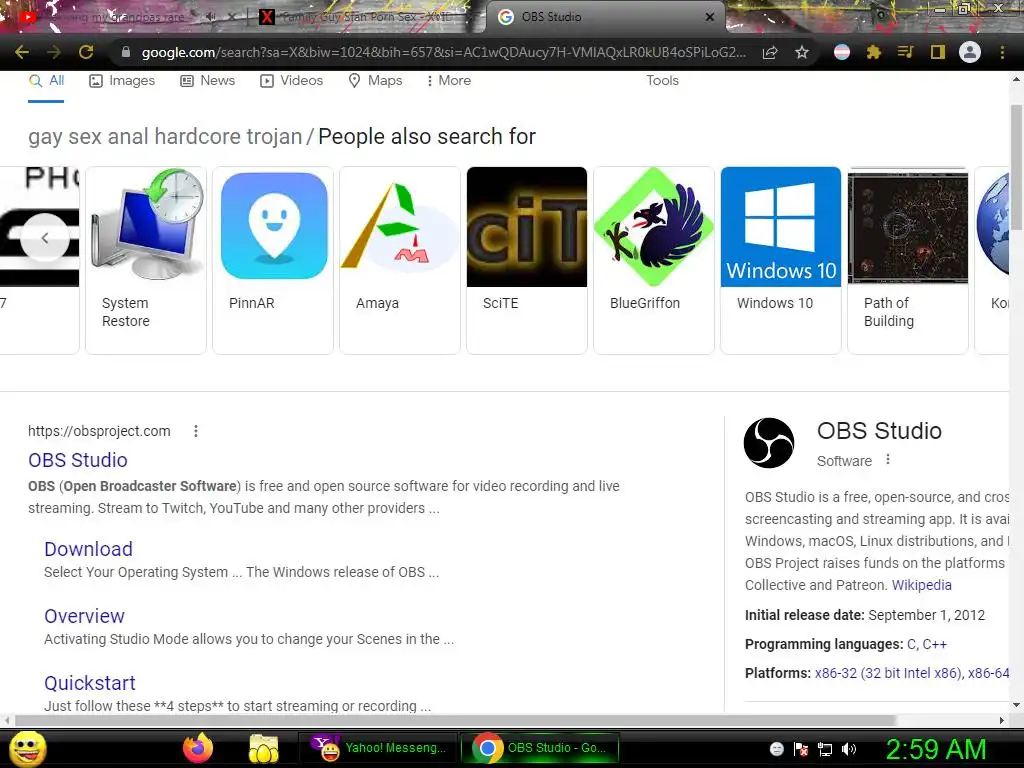The image size is (1024, 768).
Task: Select the All search tab
Action: pyautogui.click(x=46, y=81)
